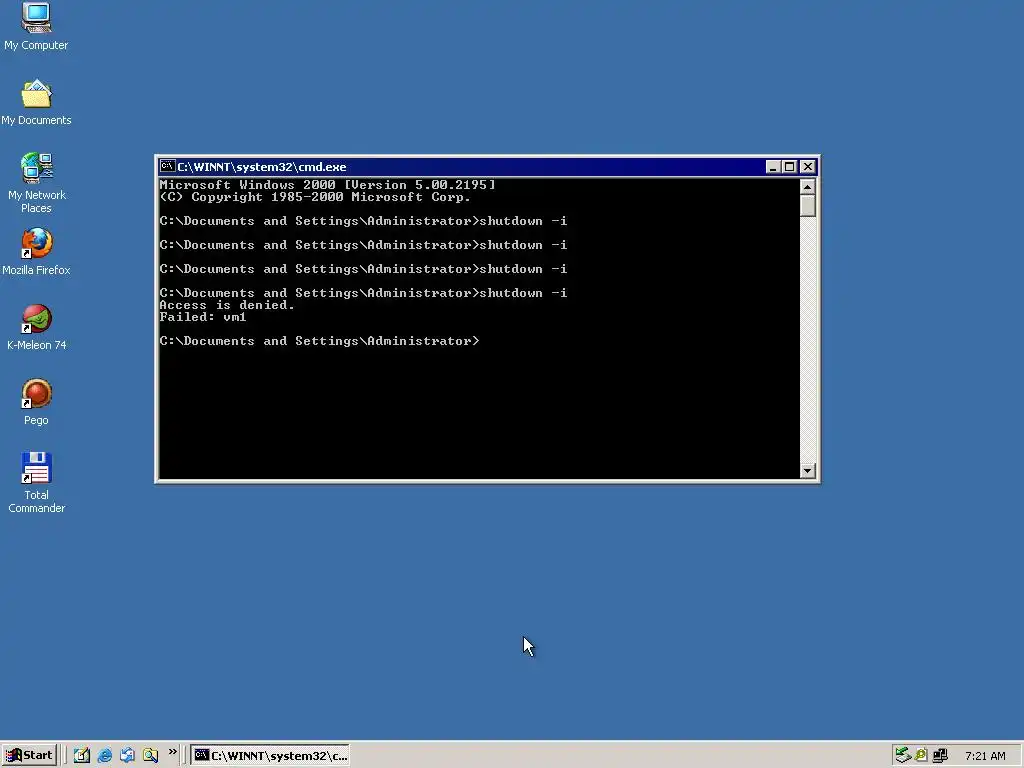Click the key document tray icon
This screenshot has height=768, width=1024.
tap(921, 755)
